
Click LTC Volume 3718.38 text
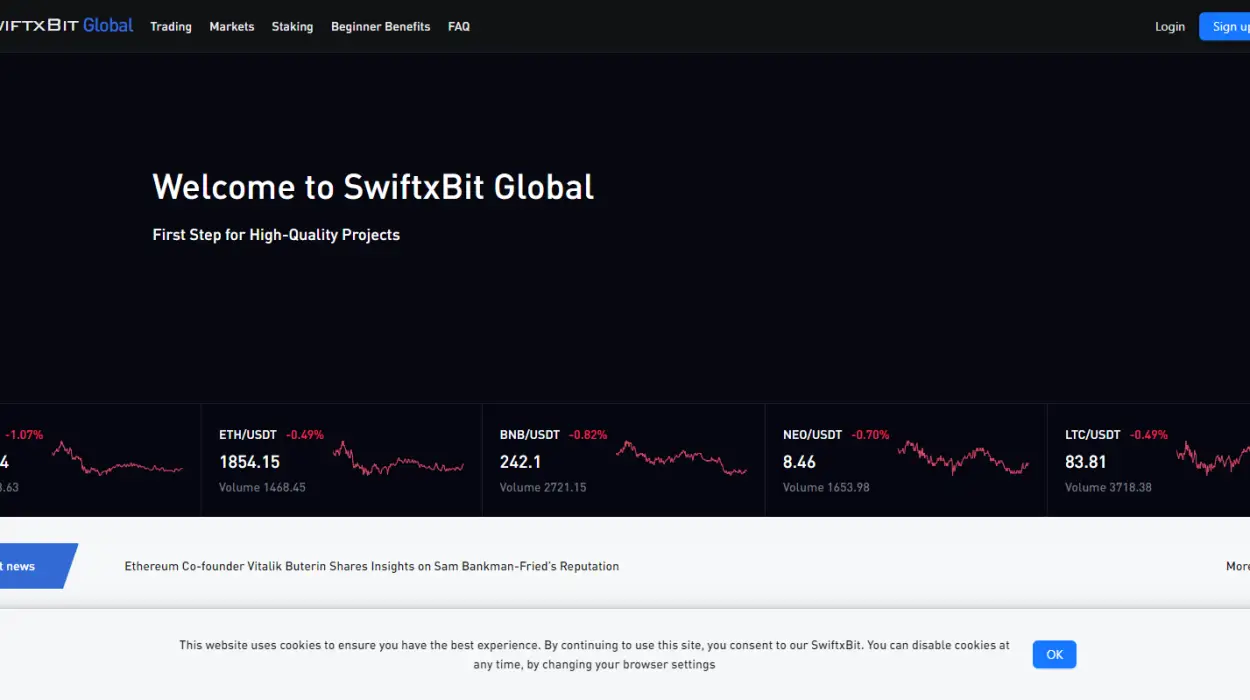click(x=1108, y=488)
